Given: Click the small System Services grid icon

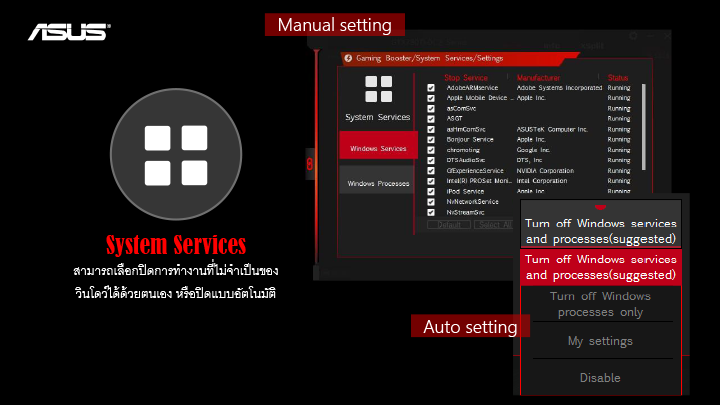Looking at the screenshot, I should (378, 89).
